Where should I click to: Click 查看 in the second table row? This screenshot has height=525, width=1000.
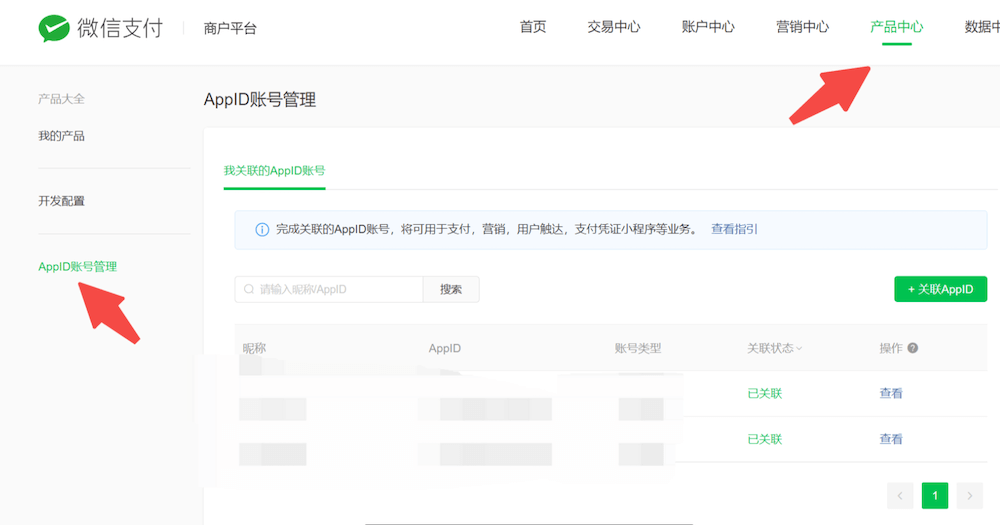click(890, 439)
